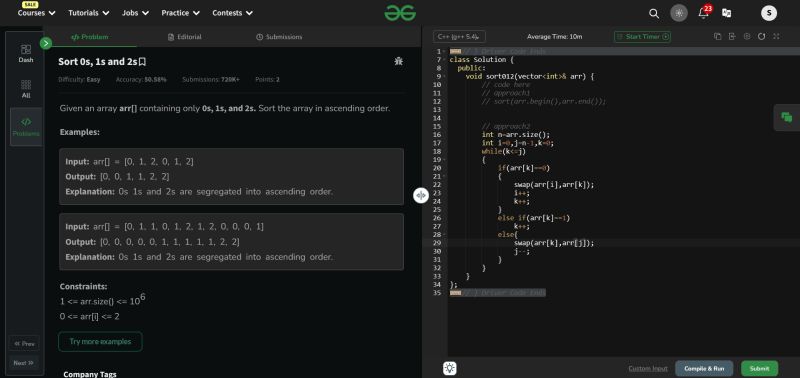Open the search icon in top bar
Viewport: 800px width, 378px height.
654,13
